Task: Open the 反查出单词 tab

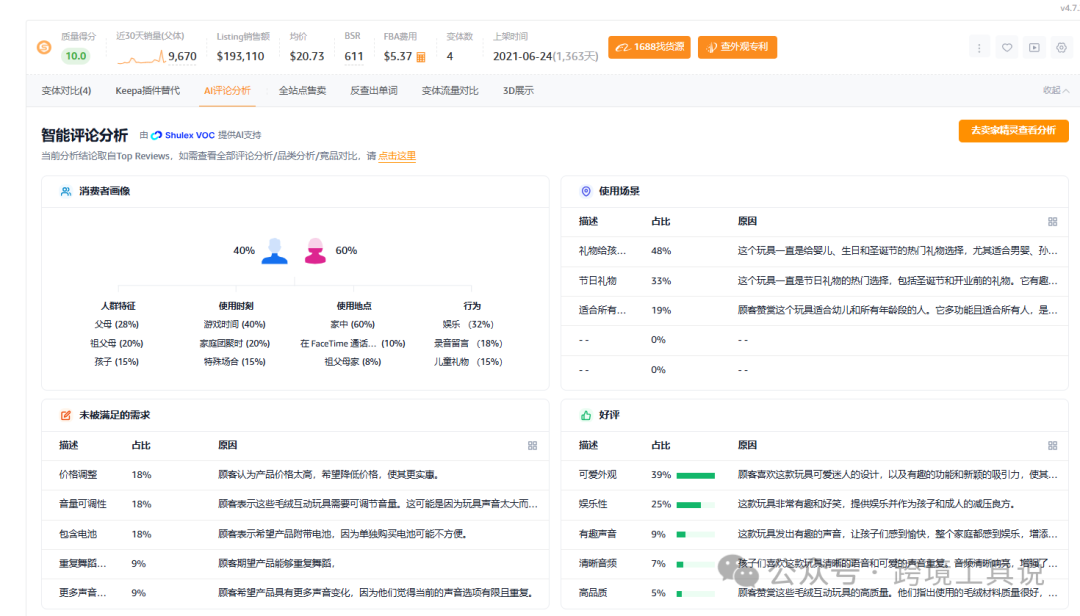Action: [x=374, y=90]
